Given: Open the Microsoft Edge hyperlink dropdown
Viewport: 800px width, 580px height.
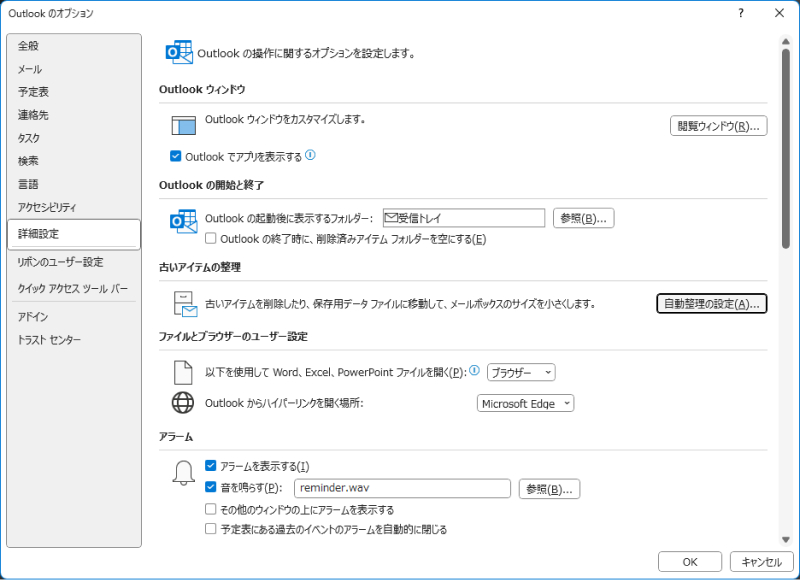Looking at the screenshot, I should pos(525,403).
